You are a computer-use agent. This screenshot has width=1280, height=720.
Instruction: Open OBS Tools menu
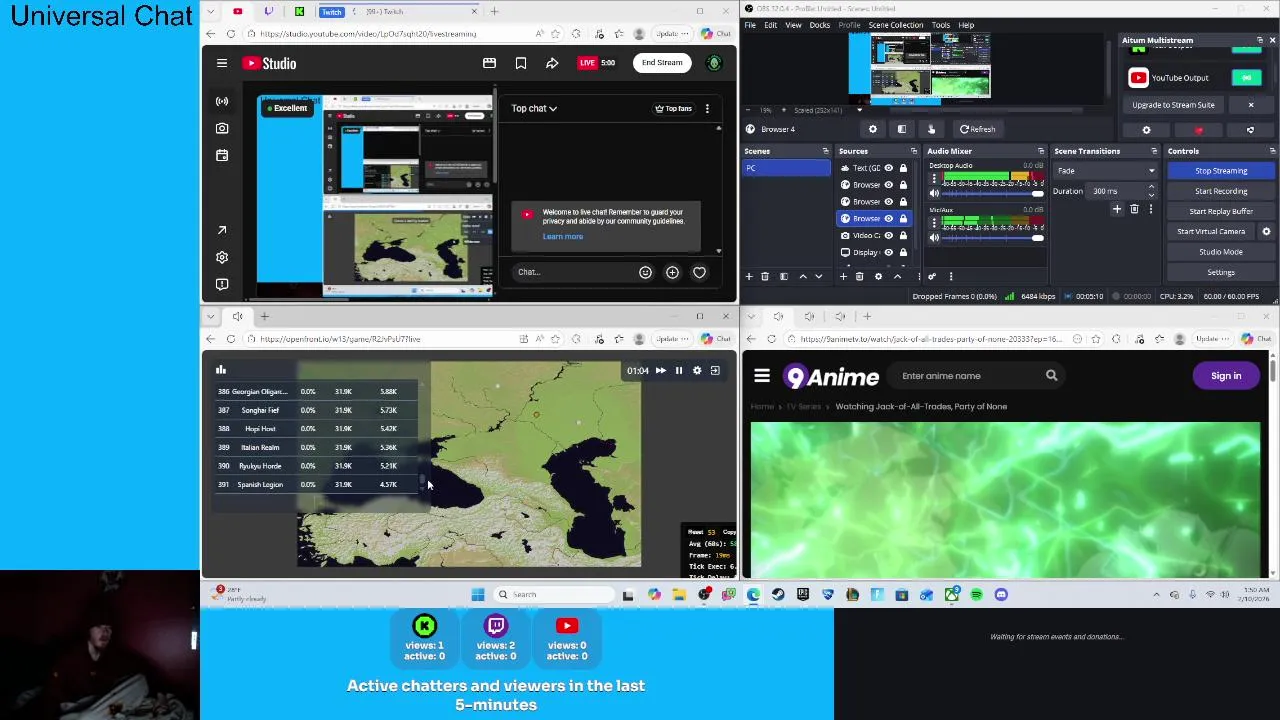pos(941,25)
